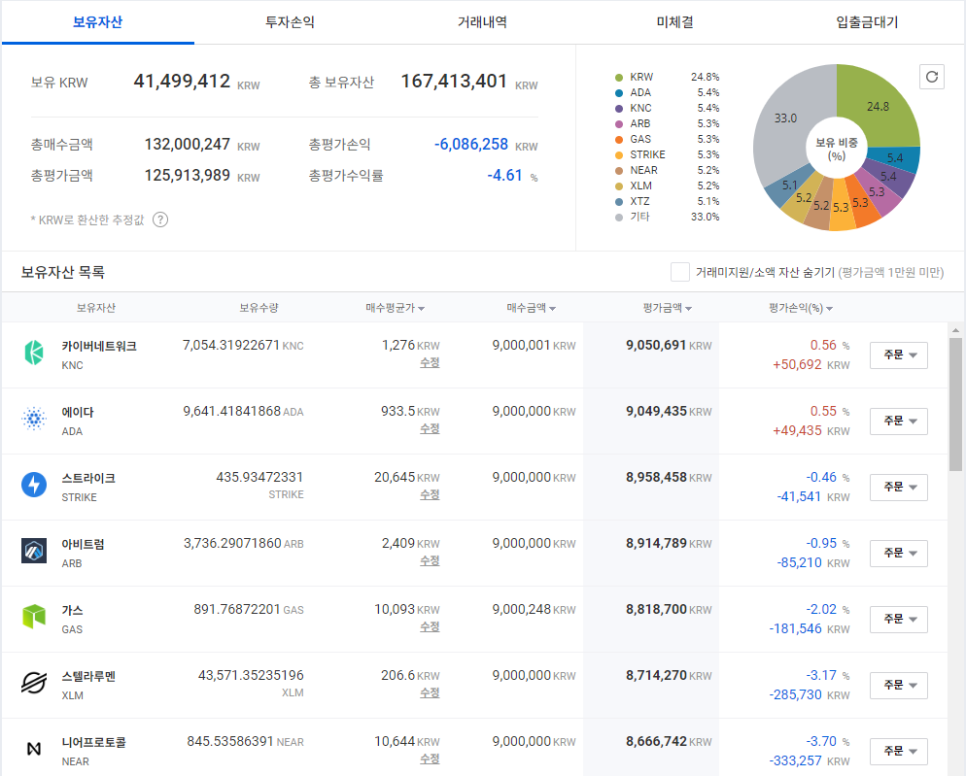Switch to the 투자손익 tab
Image resolution: width=966 pixels, height=776 pixels.
290,22
